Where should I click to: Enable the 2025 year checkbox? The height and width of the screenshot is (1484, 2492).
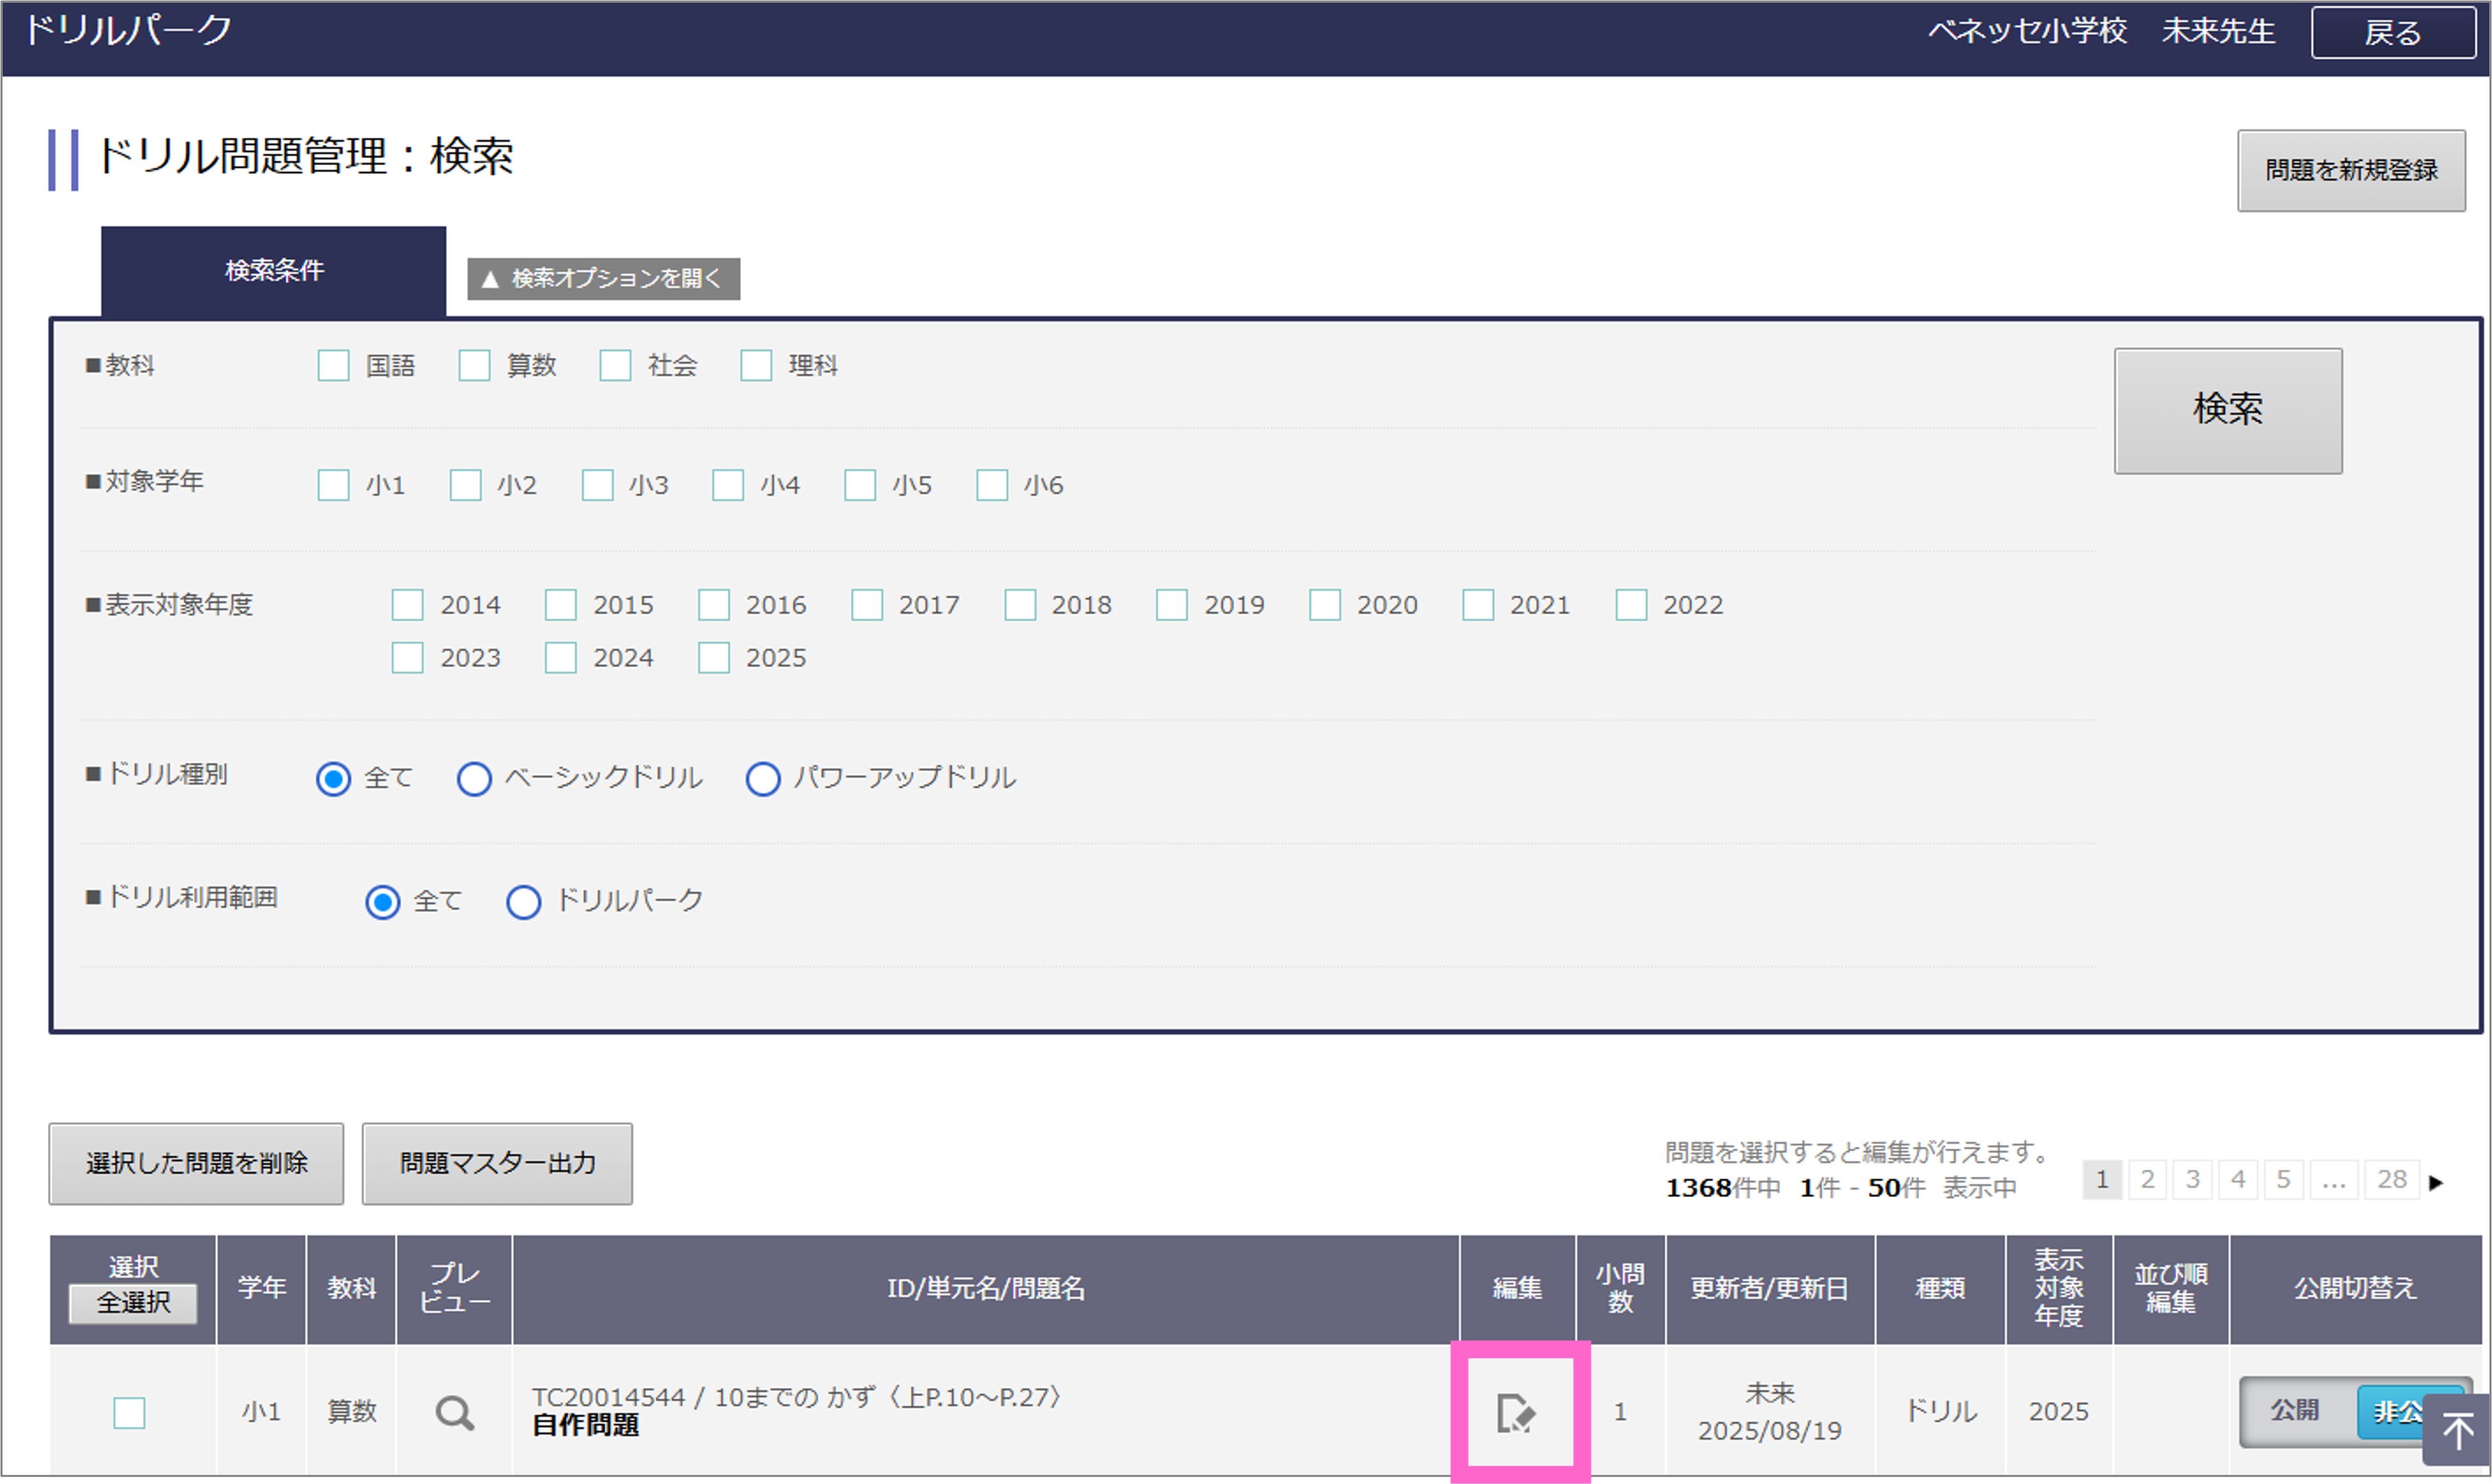coord(714,658)
